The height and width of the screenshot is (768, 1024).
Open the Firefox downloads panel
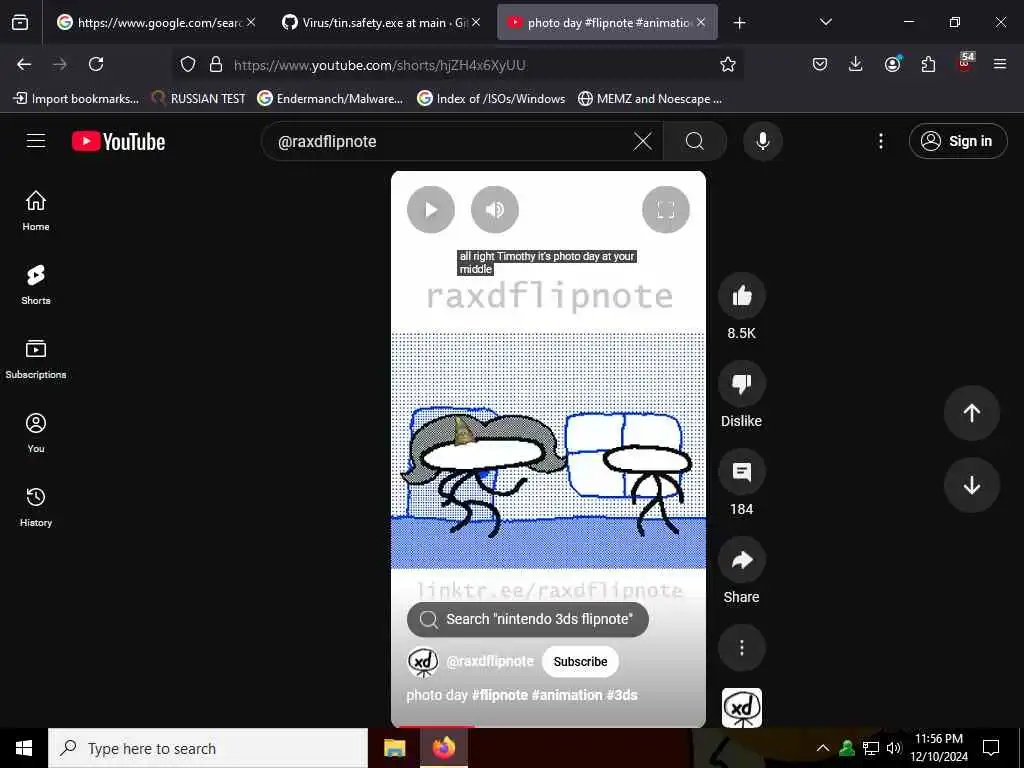tap(856, 64)
